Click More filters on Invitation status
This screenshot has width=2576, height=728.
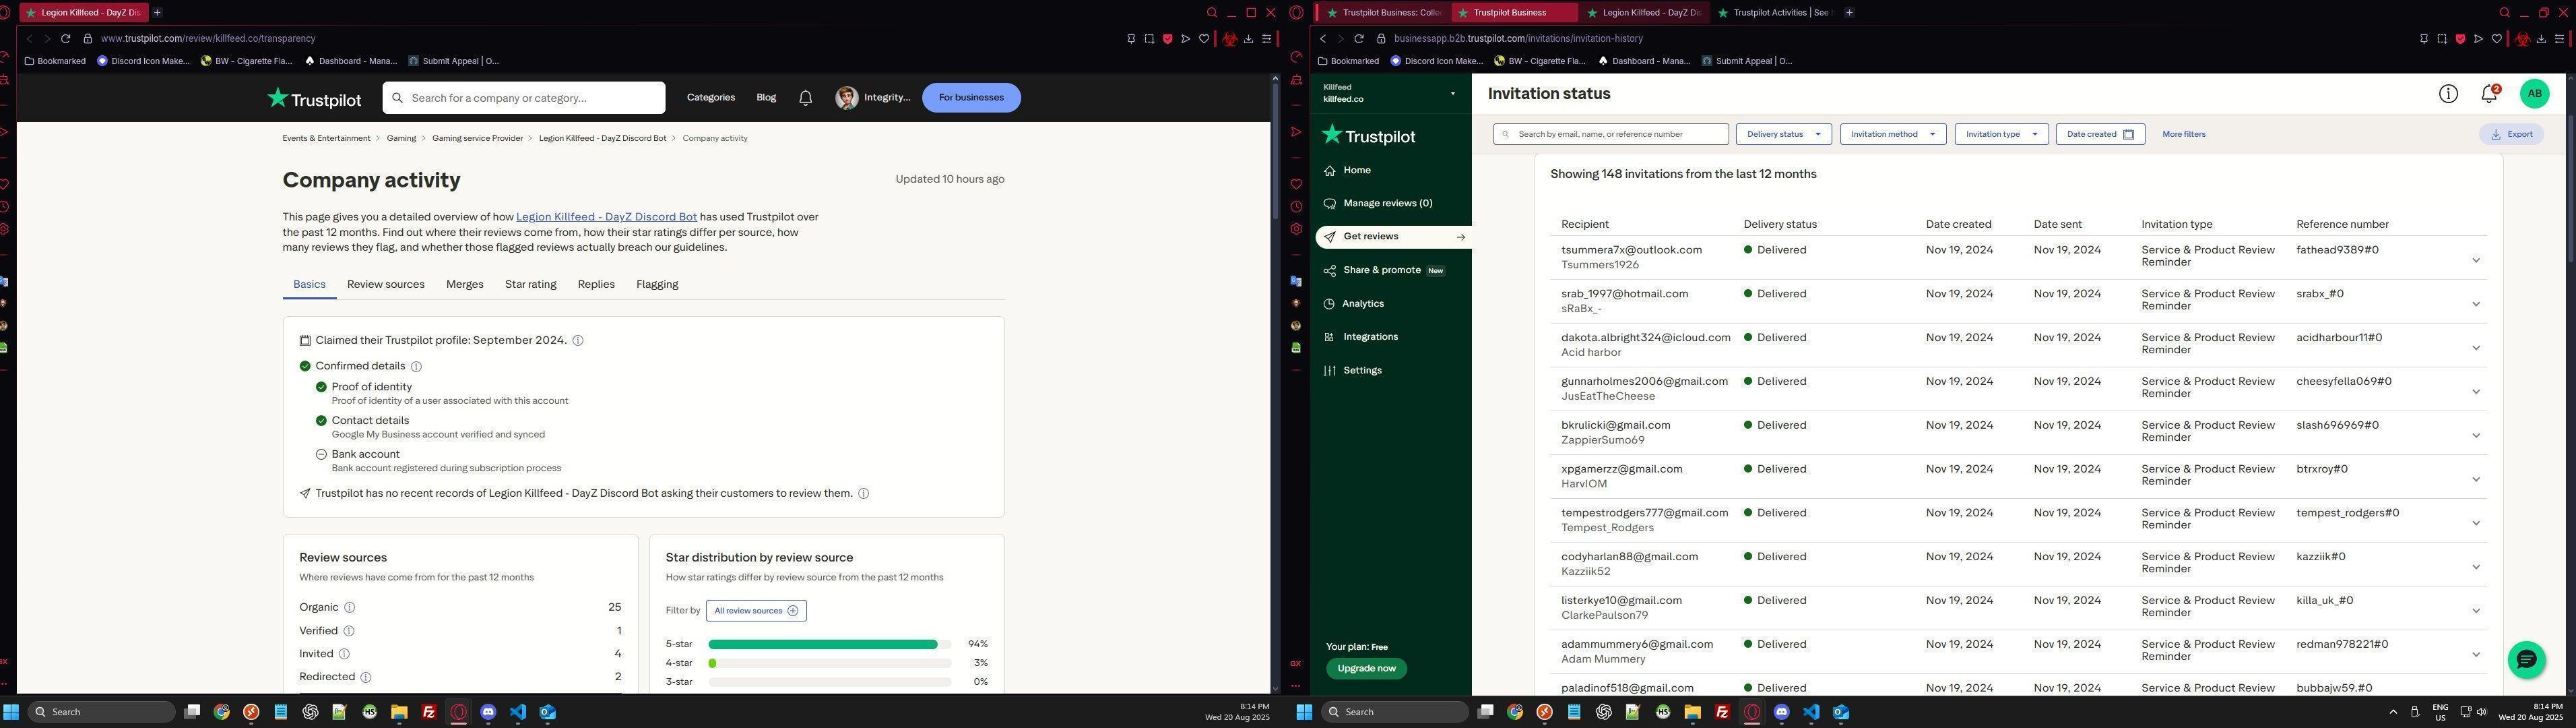pyautogui.click(x=2184, y=134)
